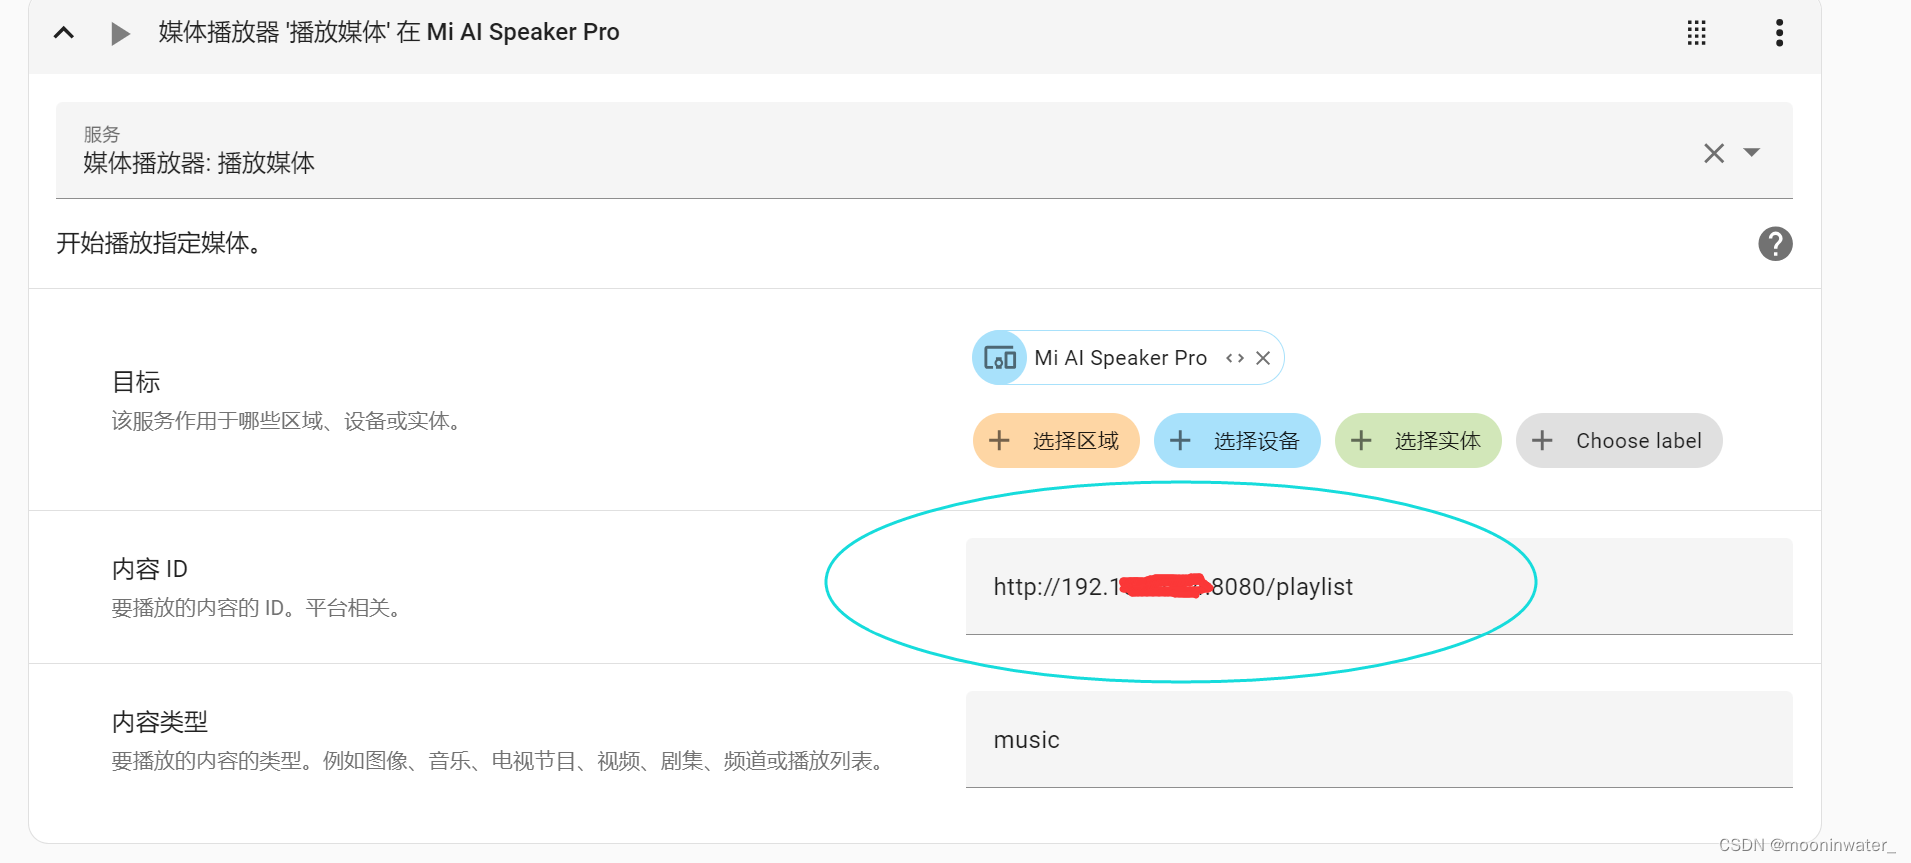
Task: Click the 该服务作用于哪些区域 helper text
Action: click(x=288, y=420)
